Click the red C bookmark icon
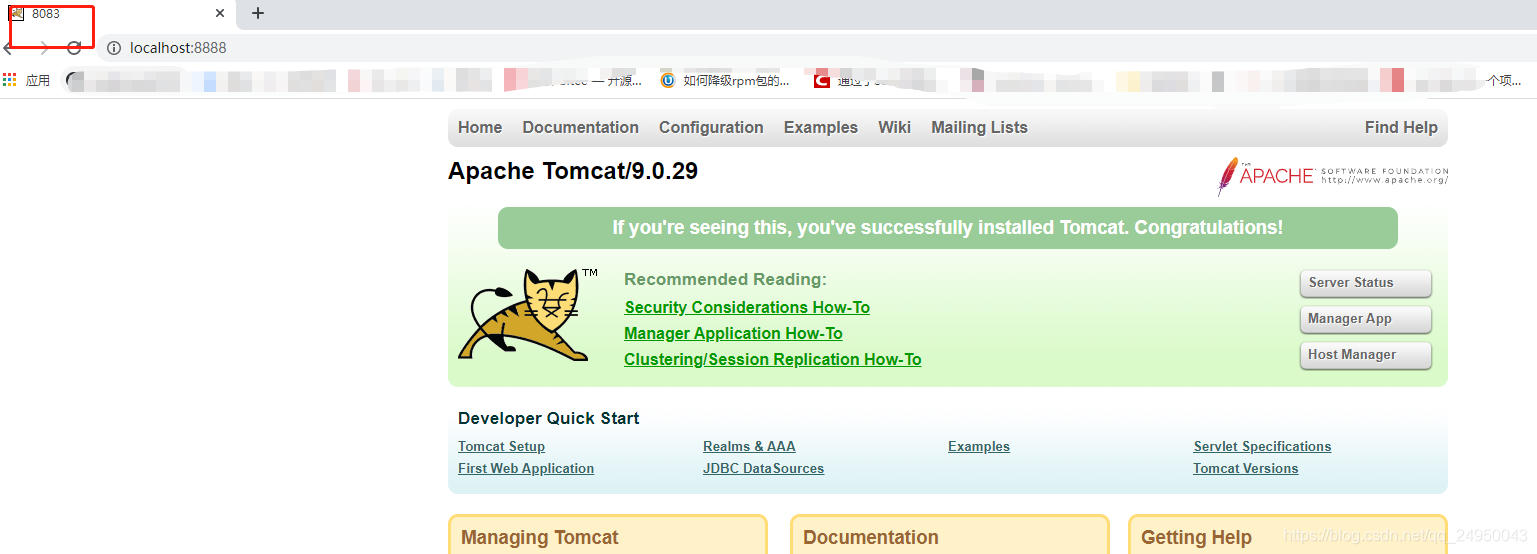The image size is (1537, 554). tap(821, 81)
